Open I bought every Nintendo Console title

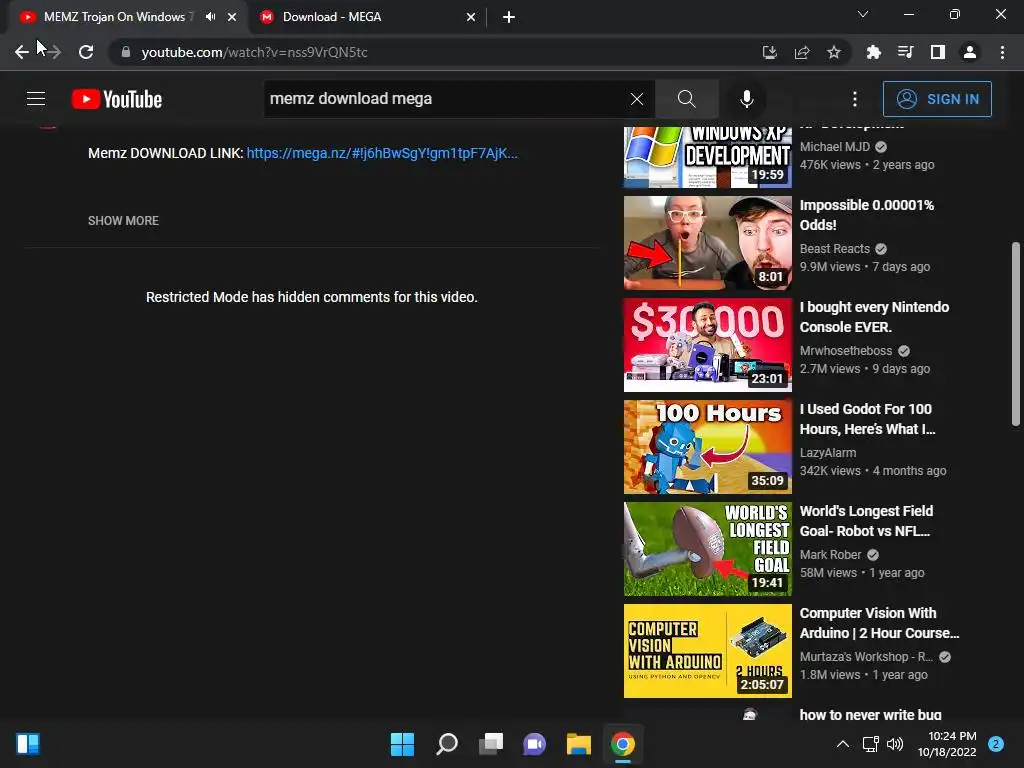(x=874, y=317)
